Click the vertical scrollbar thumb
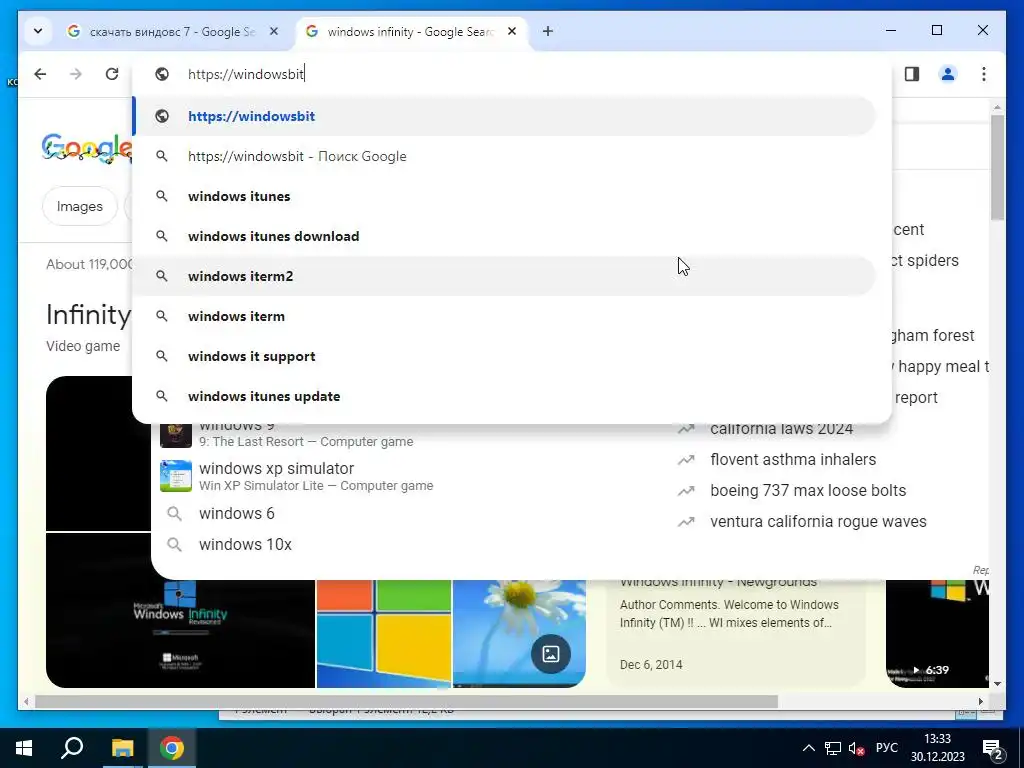 pyautogui.click(x=997, y=167)
